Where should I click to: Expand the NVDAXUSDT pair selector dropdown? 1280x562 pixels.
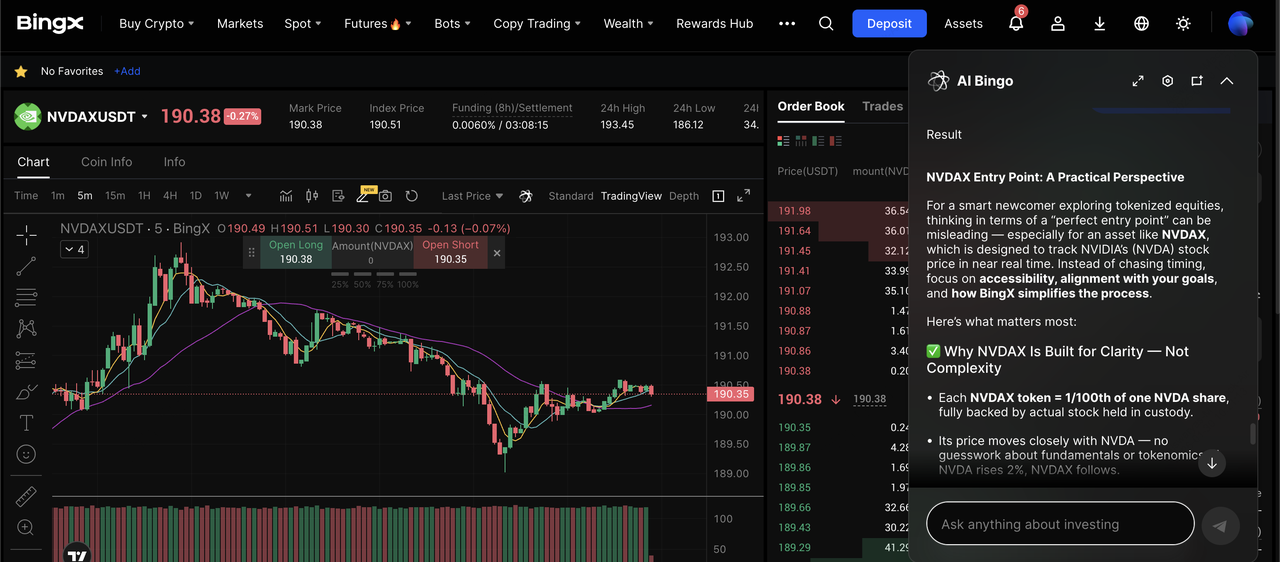[144, 117]
